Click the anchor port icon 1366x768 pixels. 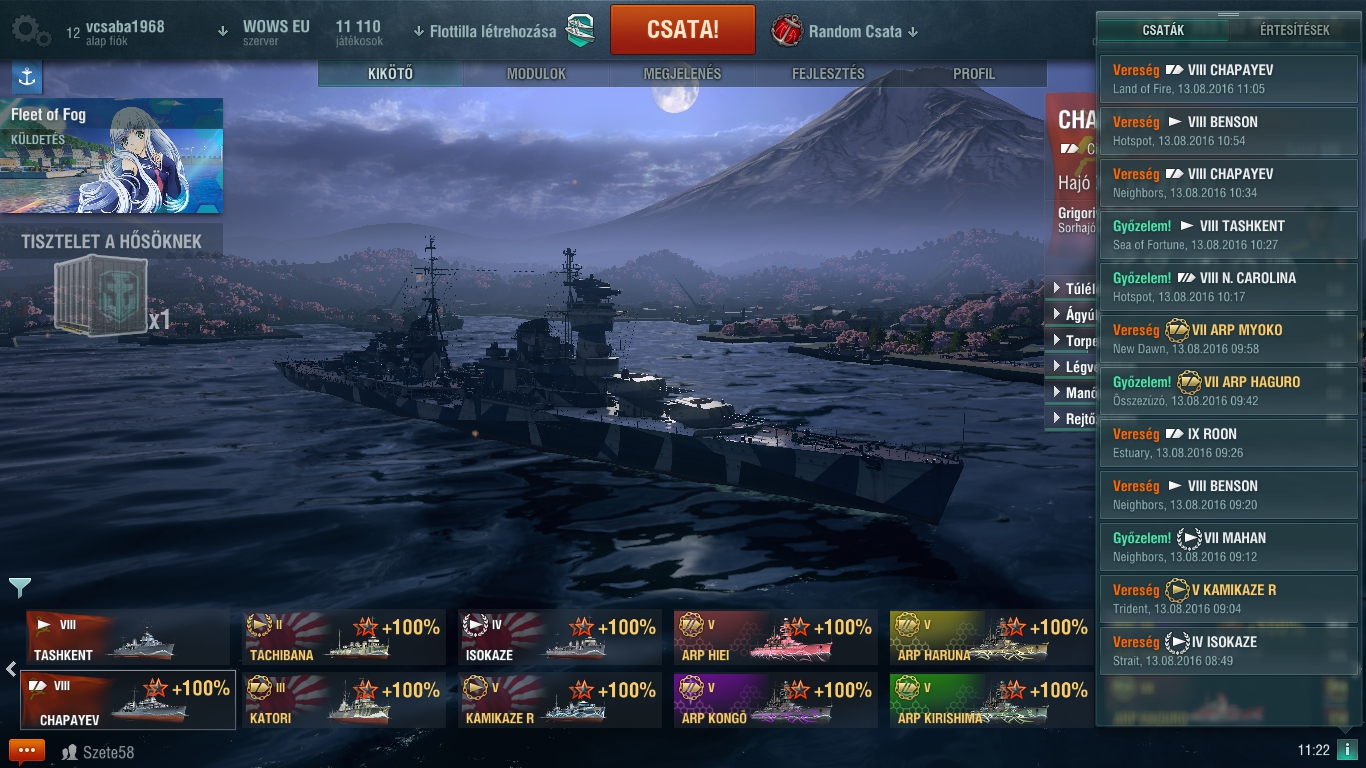pyautogui.click(x=26, y=77)
